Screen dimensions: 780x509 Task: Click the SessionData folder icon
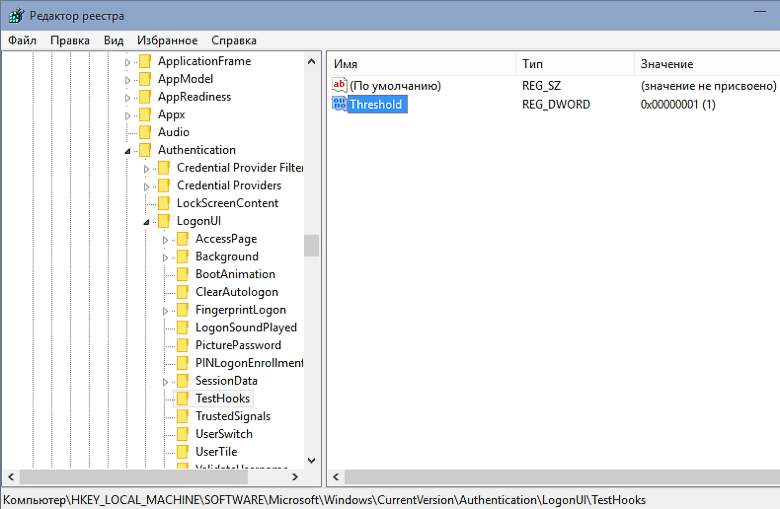tap(183, 381)
